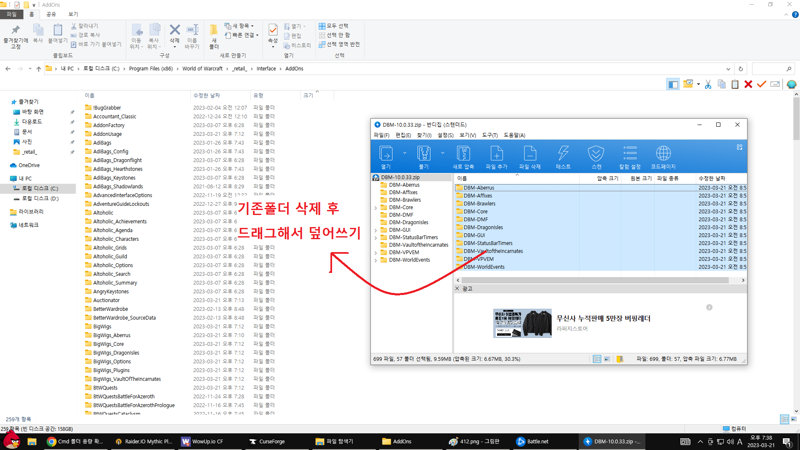
Task: Click the toolbar customize icon at Bandizip's toolbar corner
Action: pos(739,147)
